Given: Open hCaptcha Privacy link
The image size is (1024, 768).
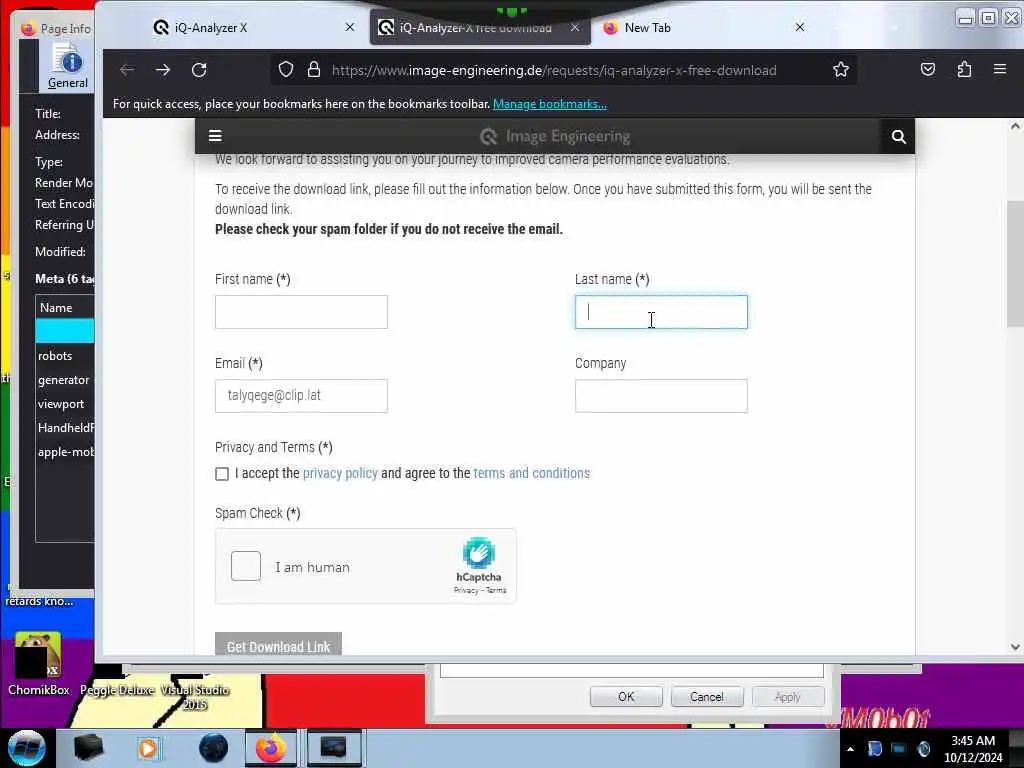Looking at the screenshot, I should tap(466, 590).
